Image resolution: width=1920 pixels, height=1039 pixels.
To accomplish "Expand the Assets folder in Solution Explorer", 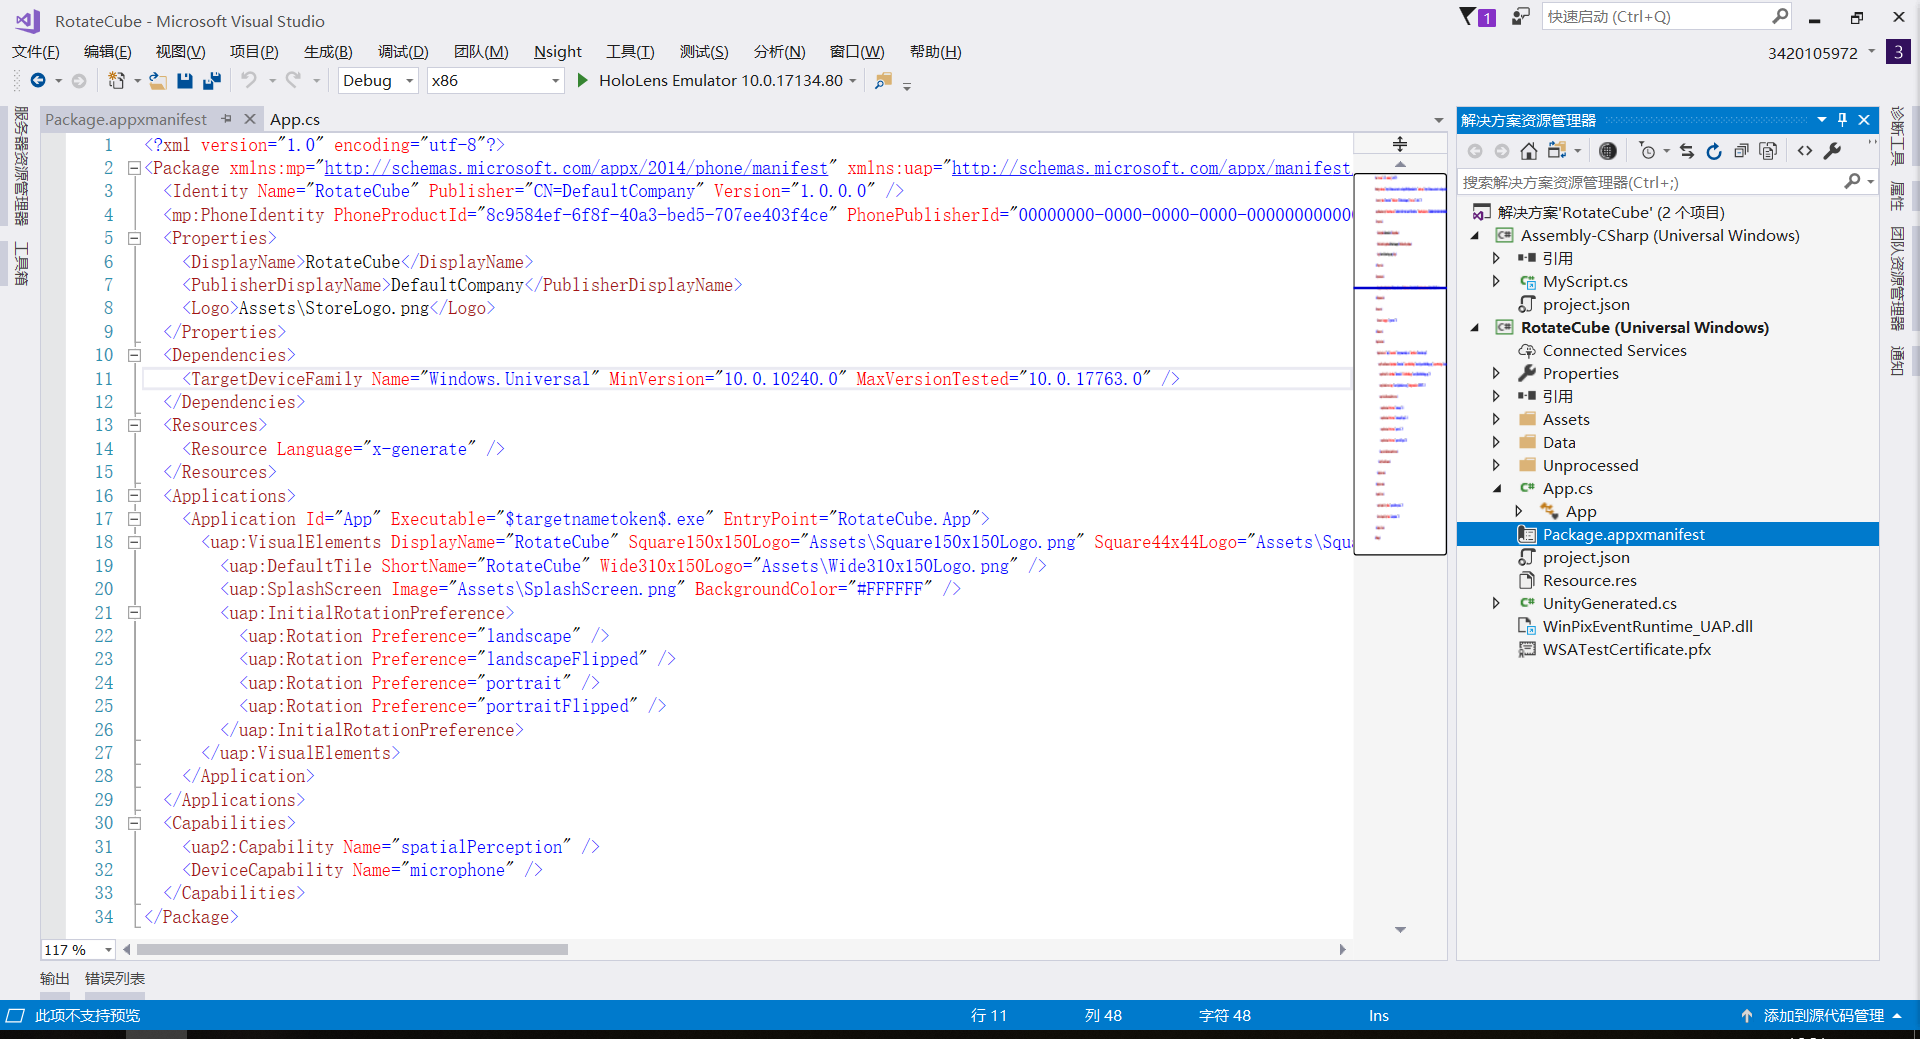I will [1497, 420].
